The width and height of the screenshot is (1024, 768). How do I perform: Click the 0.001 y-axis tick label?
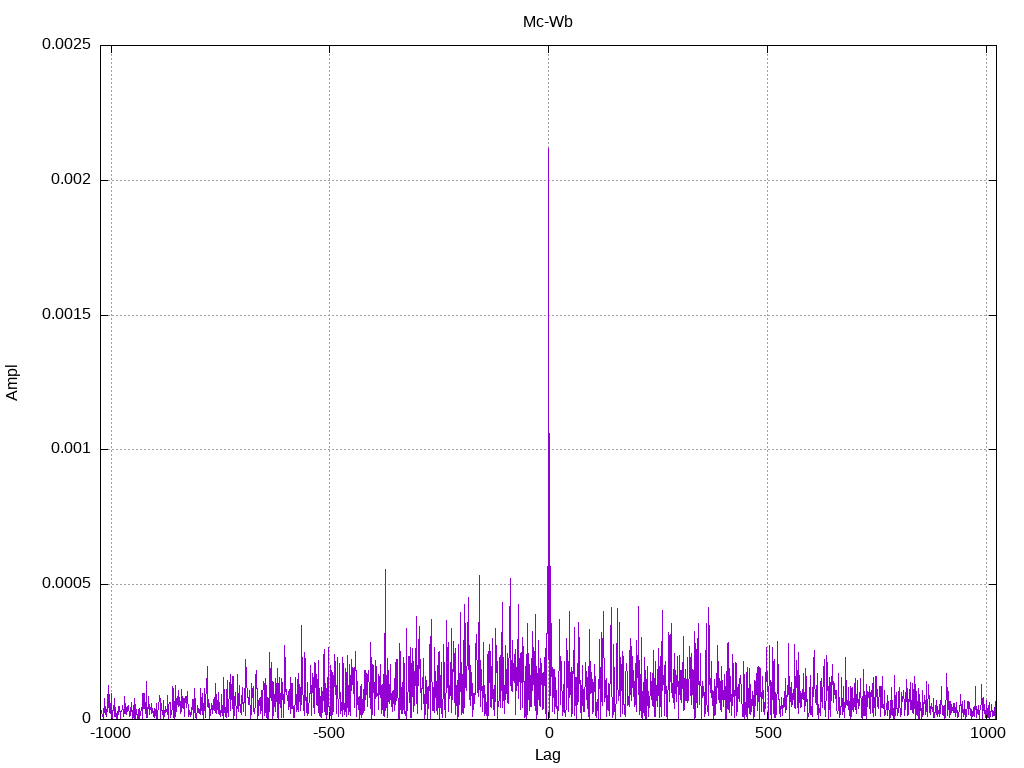coord(70,449)
